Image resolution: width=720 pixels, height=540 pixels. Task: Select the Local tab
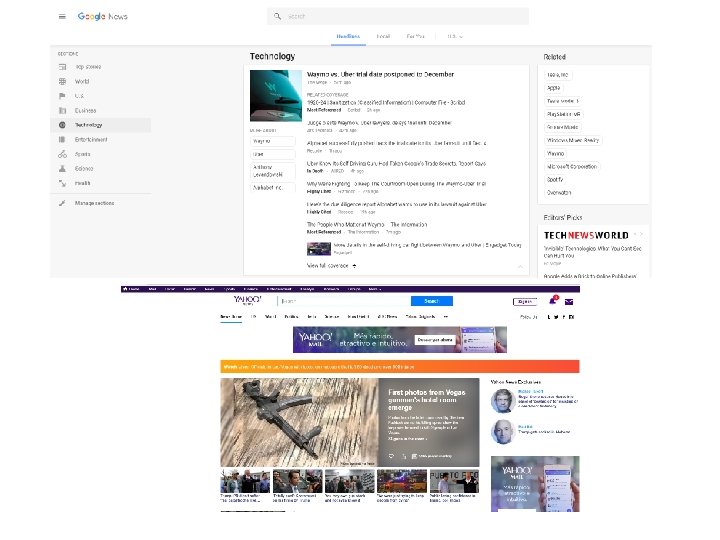pos(383,36)
